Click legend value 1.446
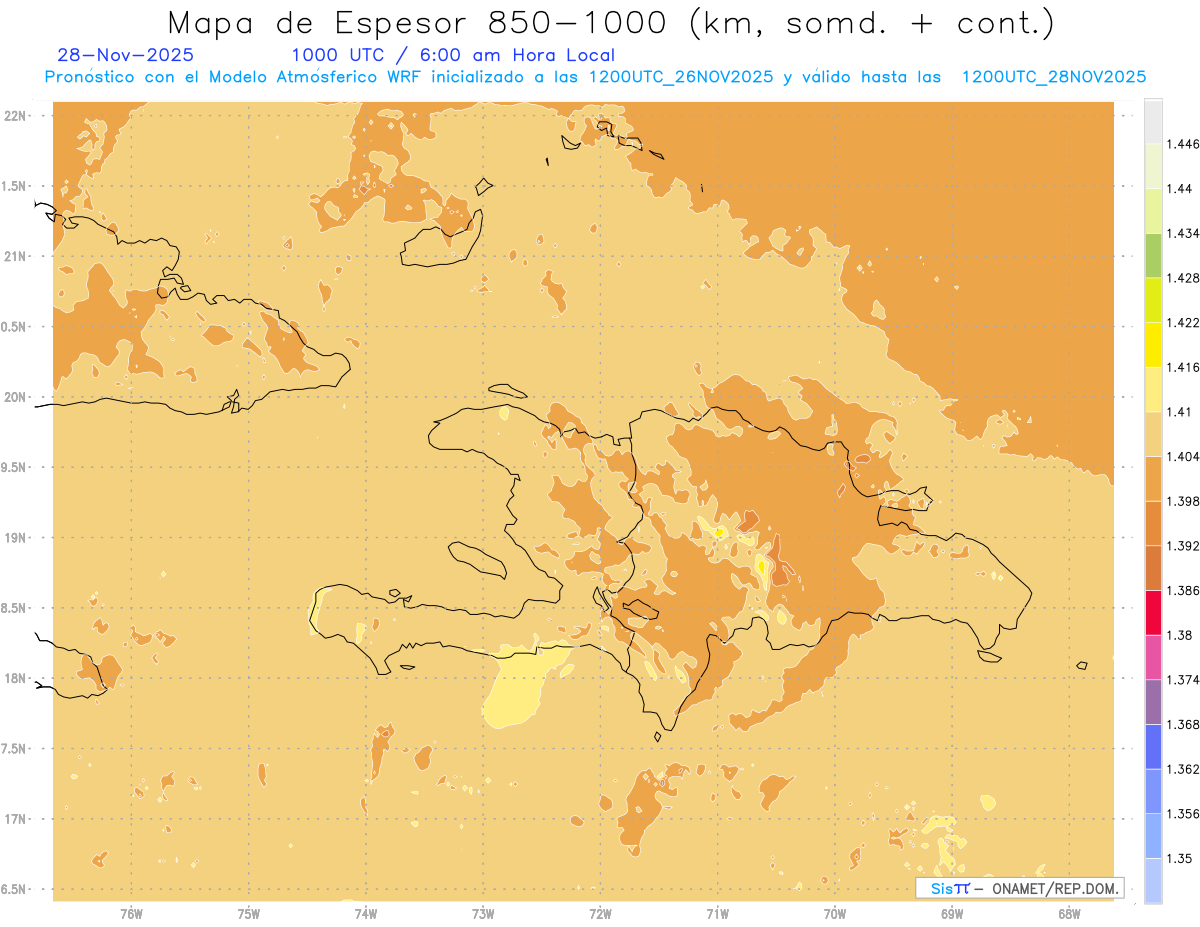This screenshot has width=1200, height=927. [x=1182, y=144]
